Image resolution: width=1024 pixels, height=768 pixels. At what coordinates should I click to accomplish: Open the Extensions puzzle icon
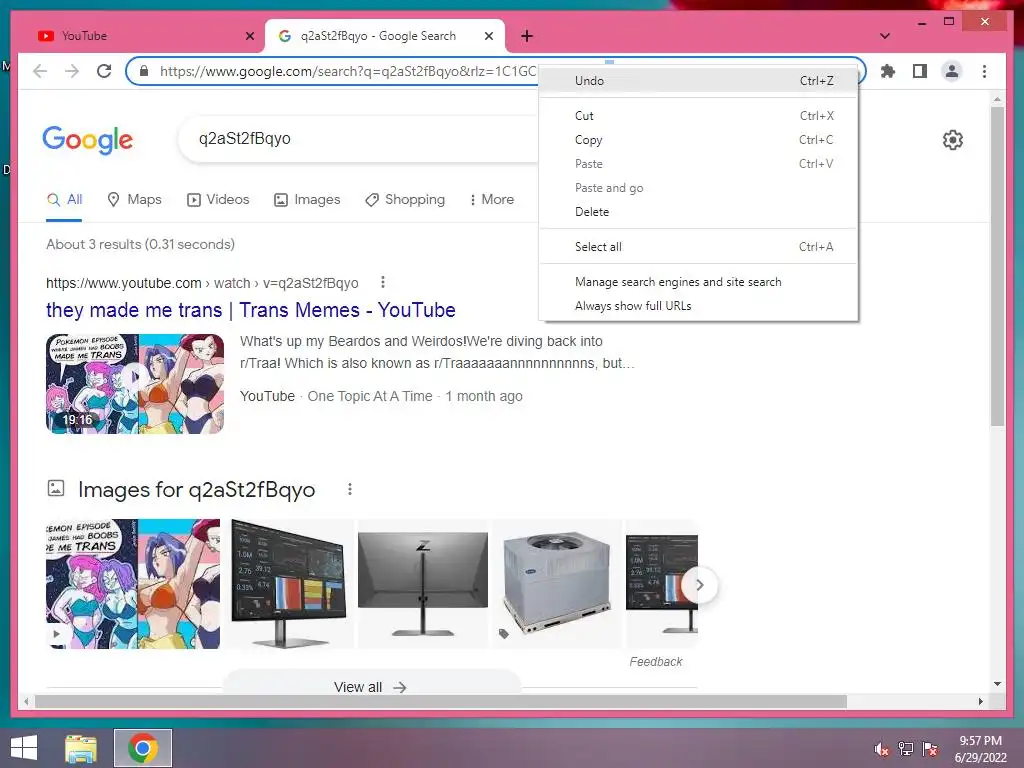click(888, 71)
